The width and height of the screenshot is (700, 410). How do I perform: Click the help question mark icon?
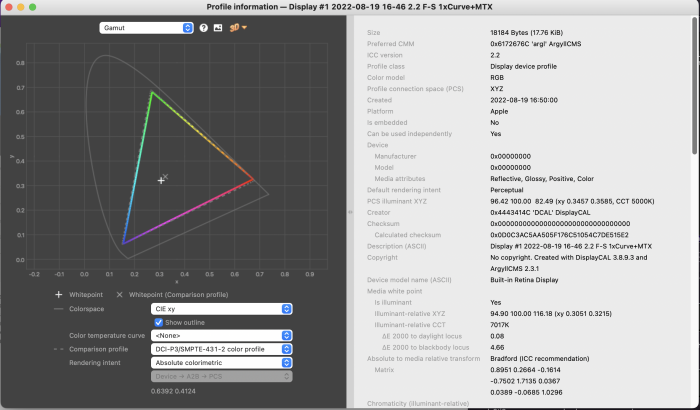pyautogui.click(x=203, y=27)
